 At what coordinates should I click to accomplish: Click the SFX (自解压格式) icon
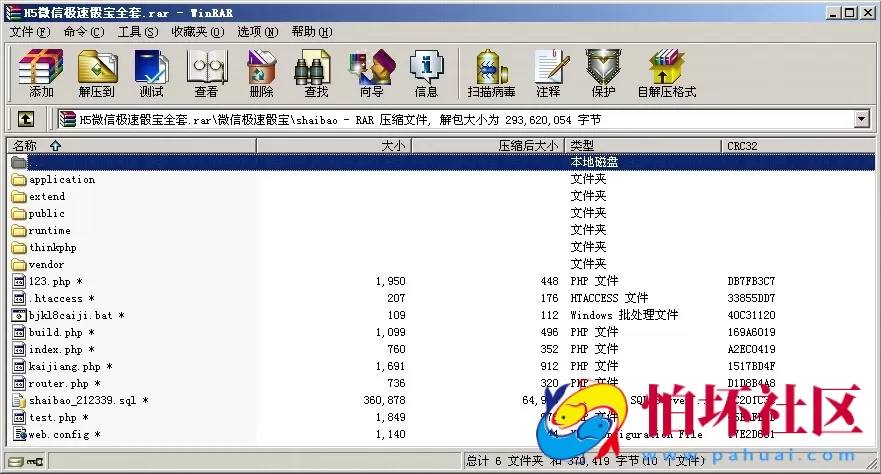pos(666,73)
